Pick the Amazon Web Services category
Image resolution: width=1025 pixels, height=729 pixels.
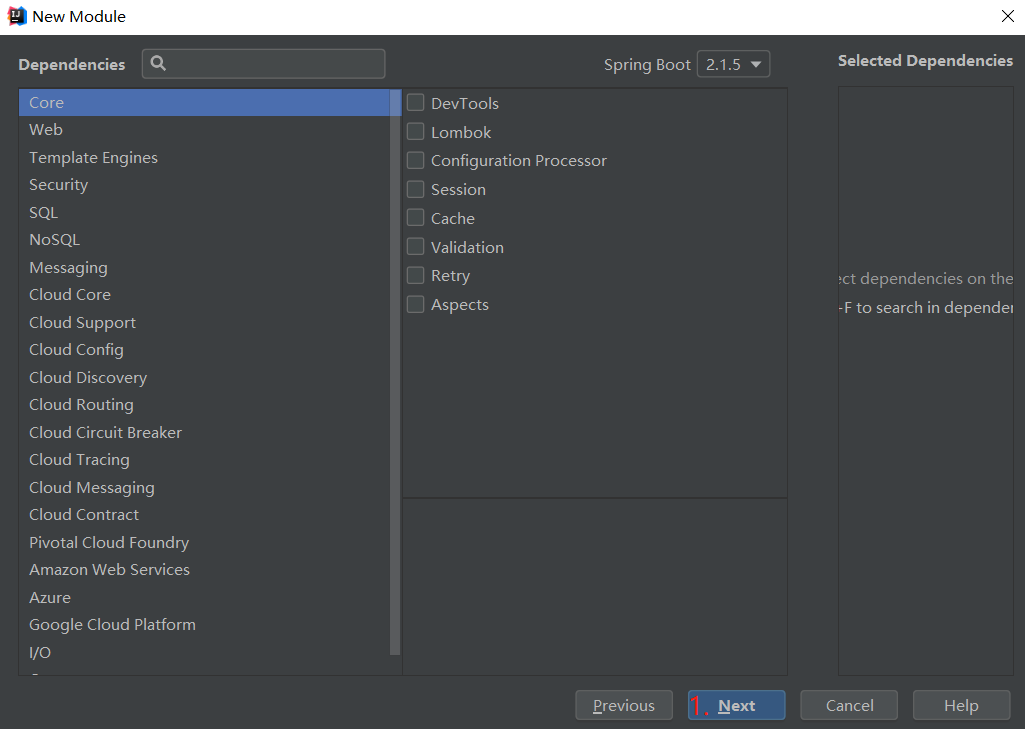[x=109, y=570]
